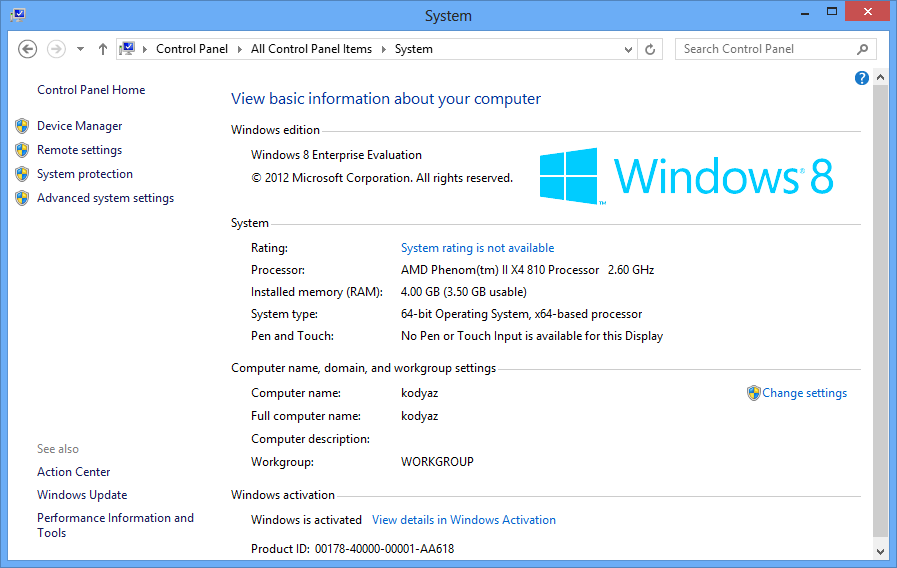Click the Windows 8 Enterprise Evaluation text
The width and height of the screenshot is (897, 568).
[x=336, y=155]
